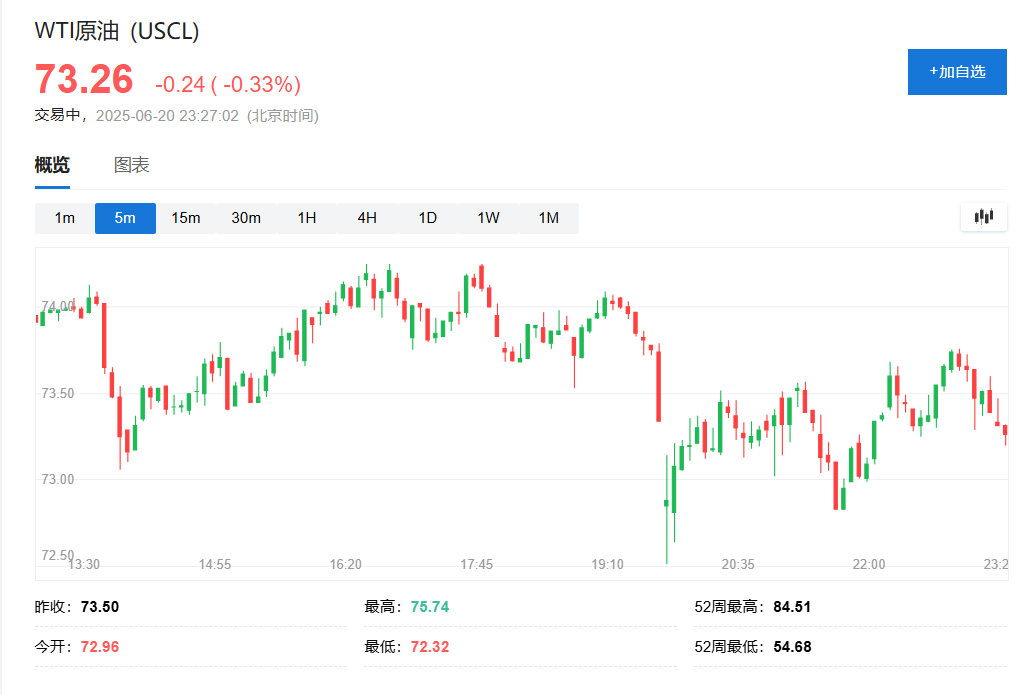The image size is (1027, 695).
Task: Show the 1D daily chart
Action: [x=428, y=218]
